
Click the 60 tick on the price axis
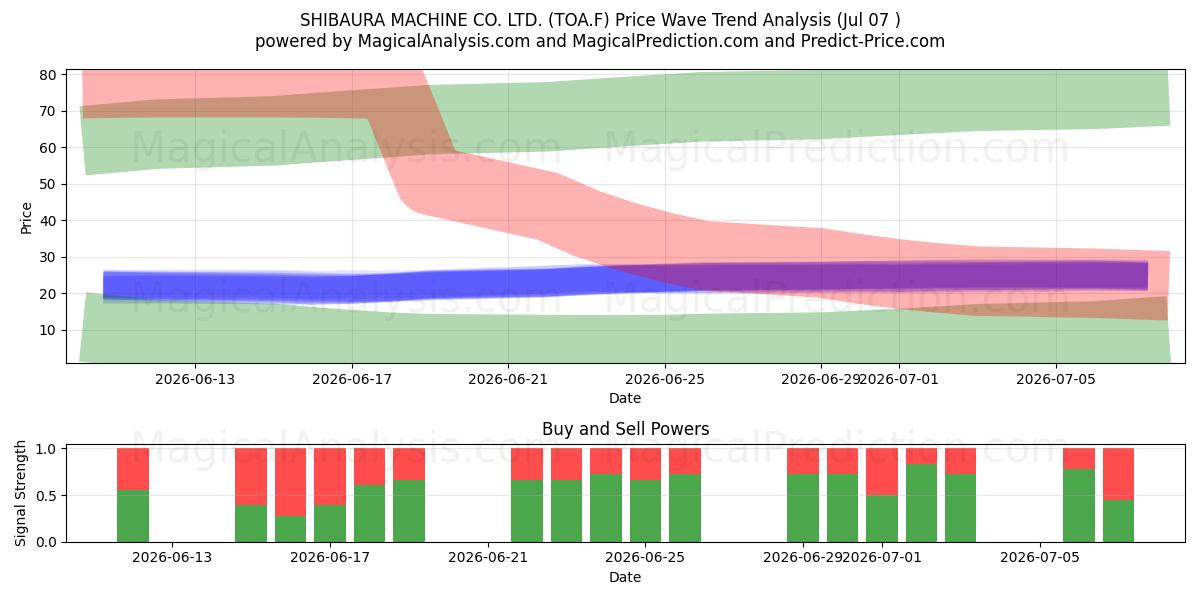(47, 148)
